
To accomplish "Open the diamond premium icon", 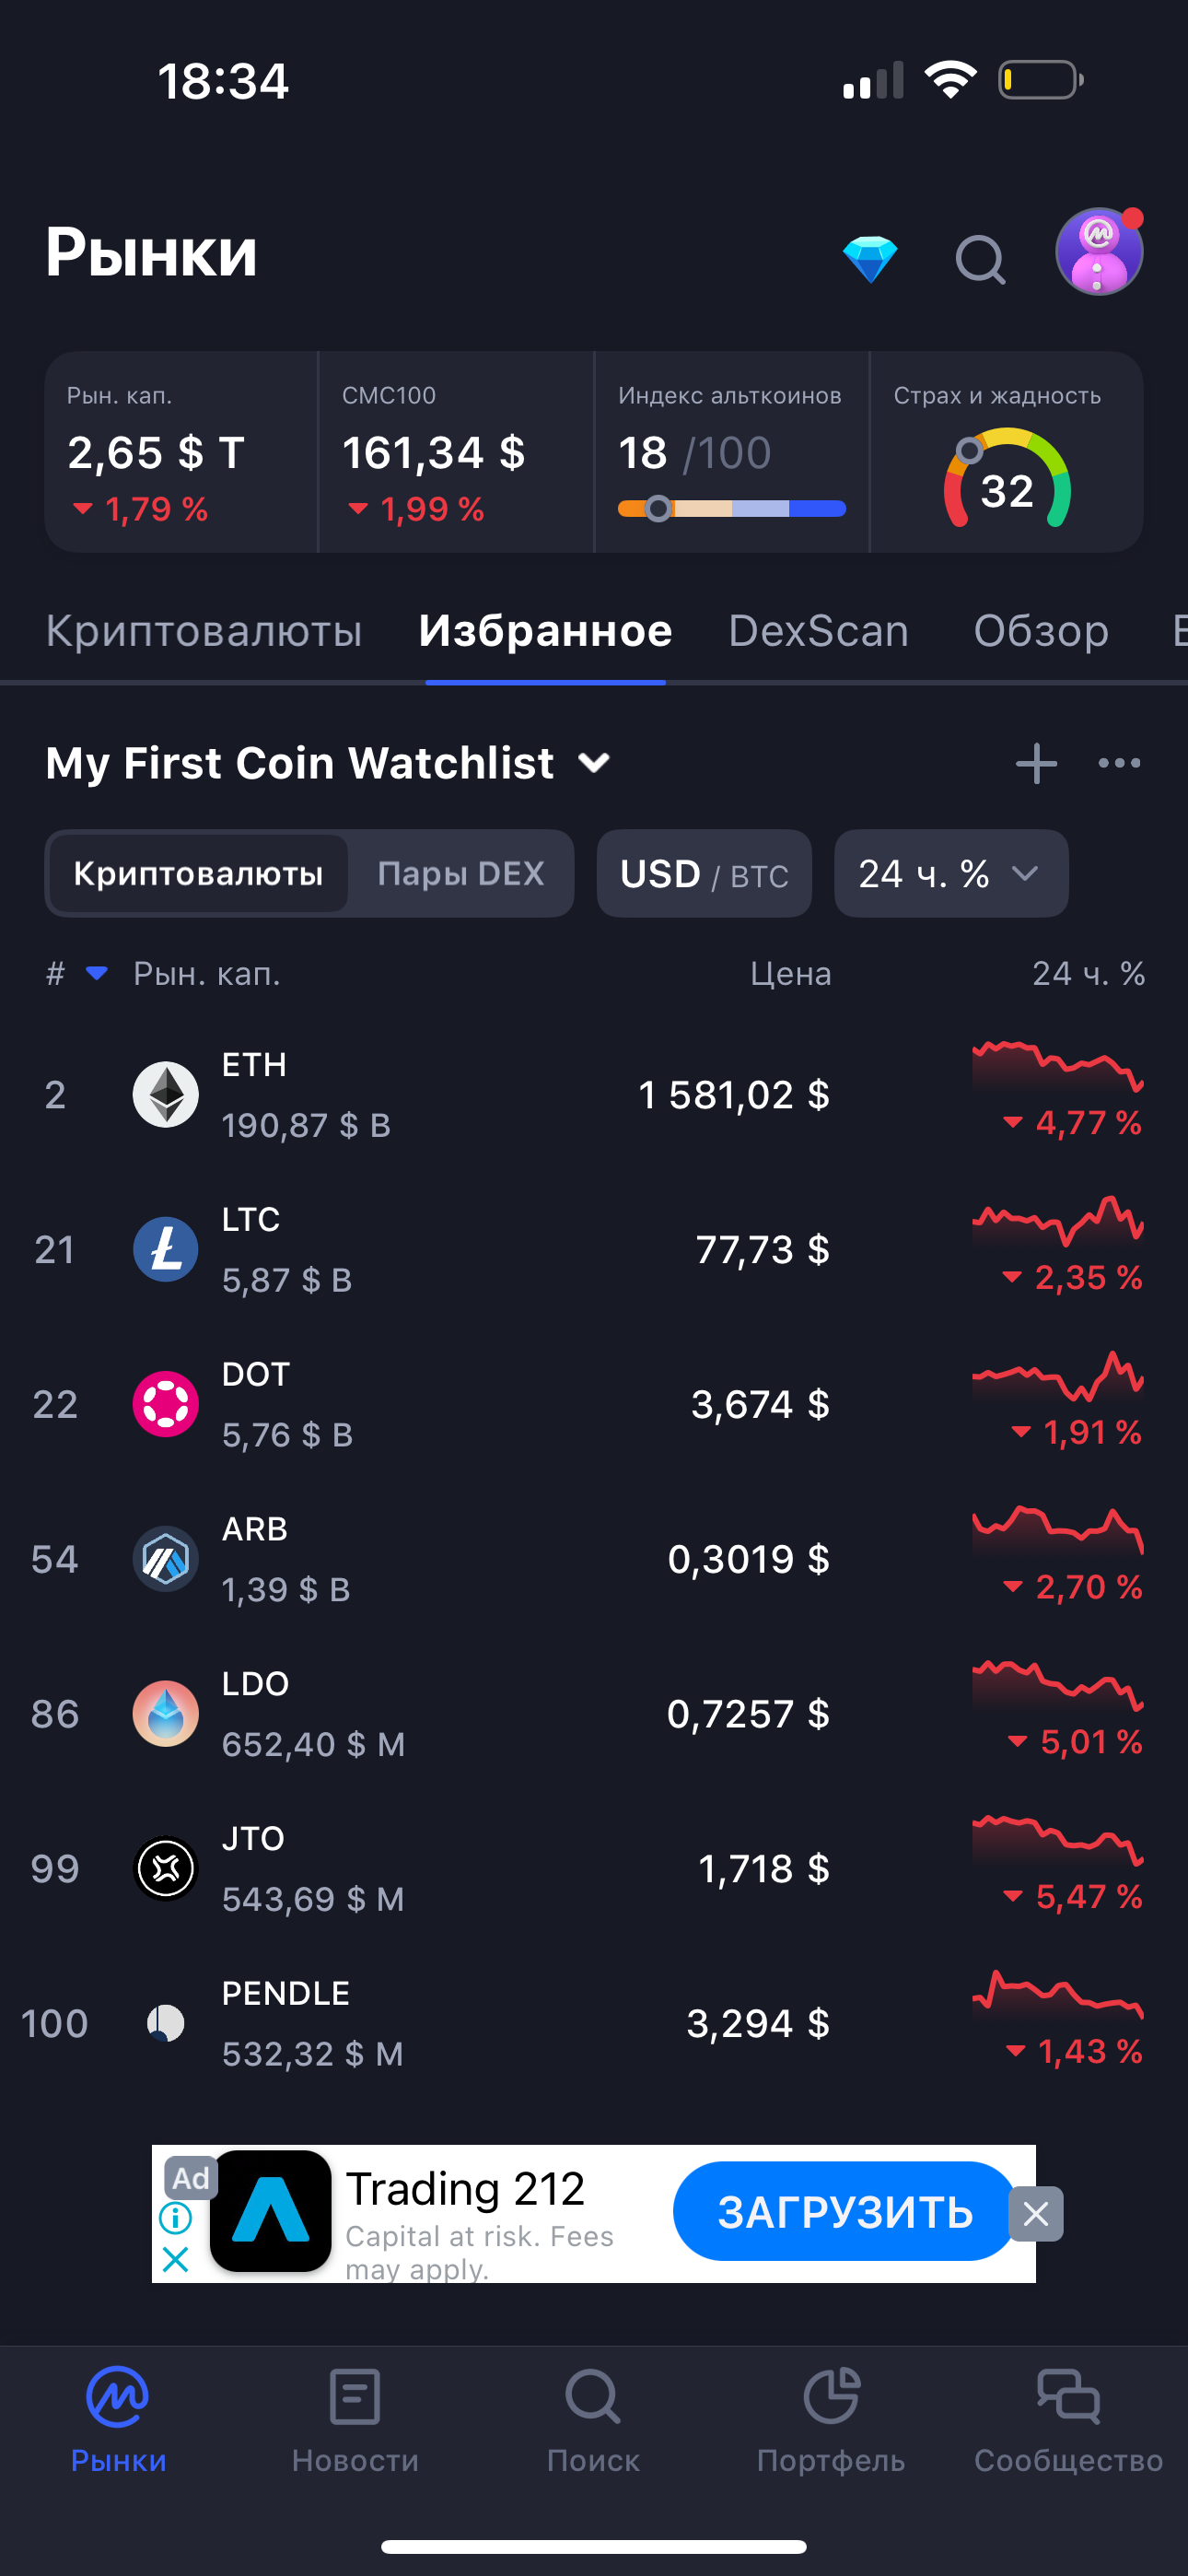I will pyautogui.click(x=869, y=259).
